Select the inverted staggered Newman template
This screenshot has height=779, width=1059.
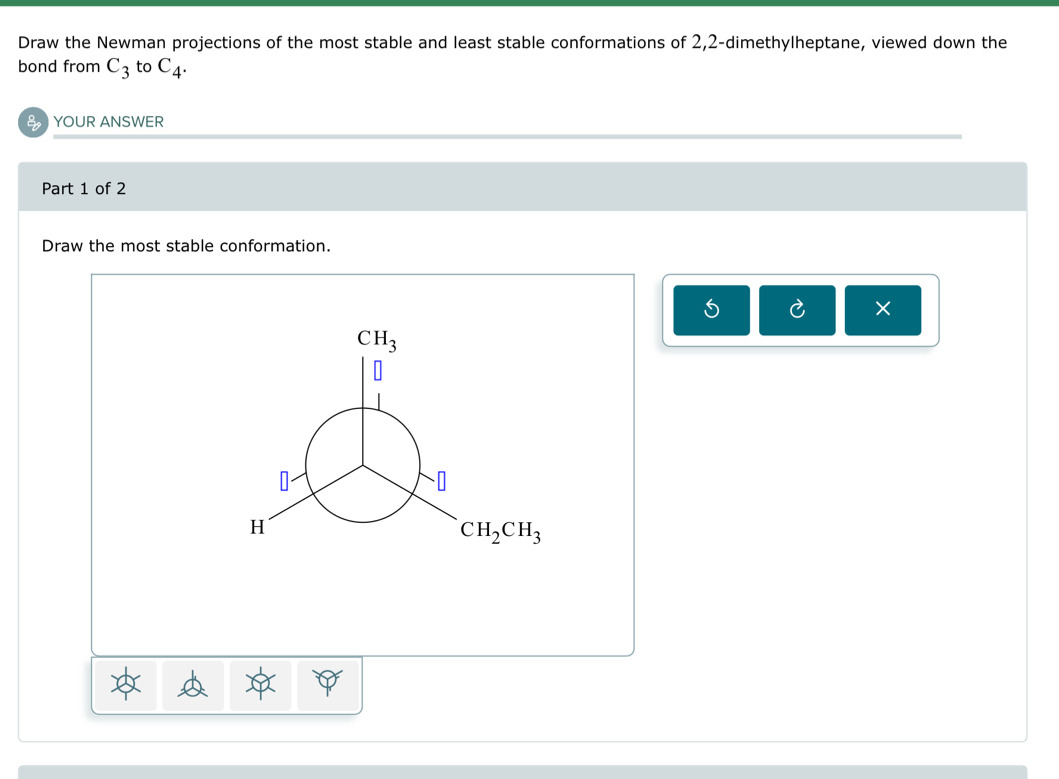pos(328,685)
